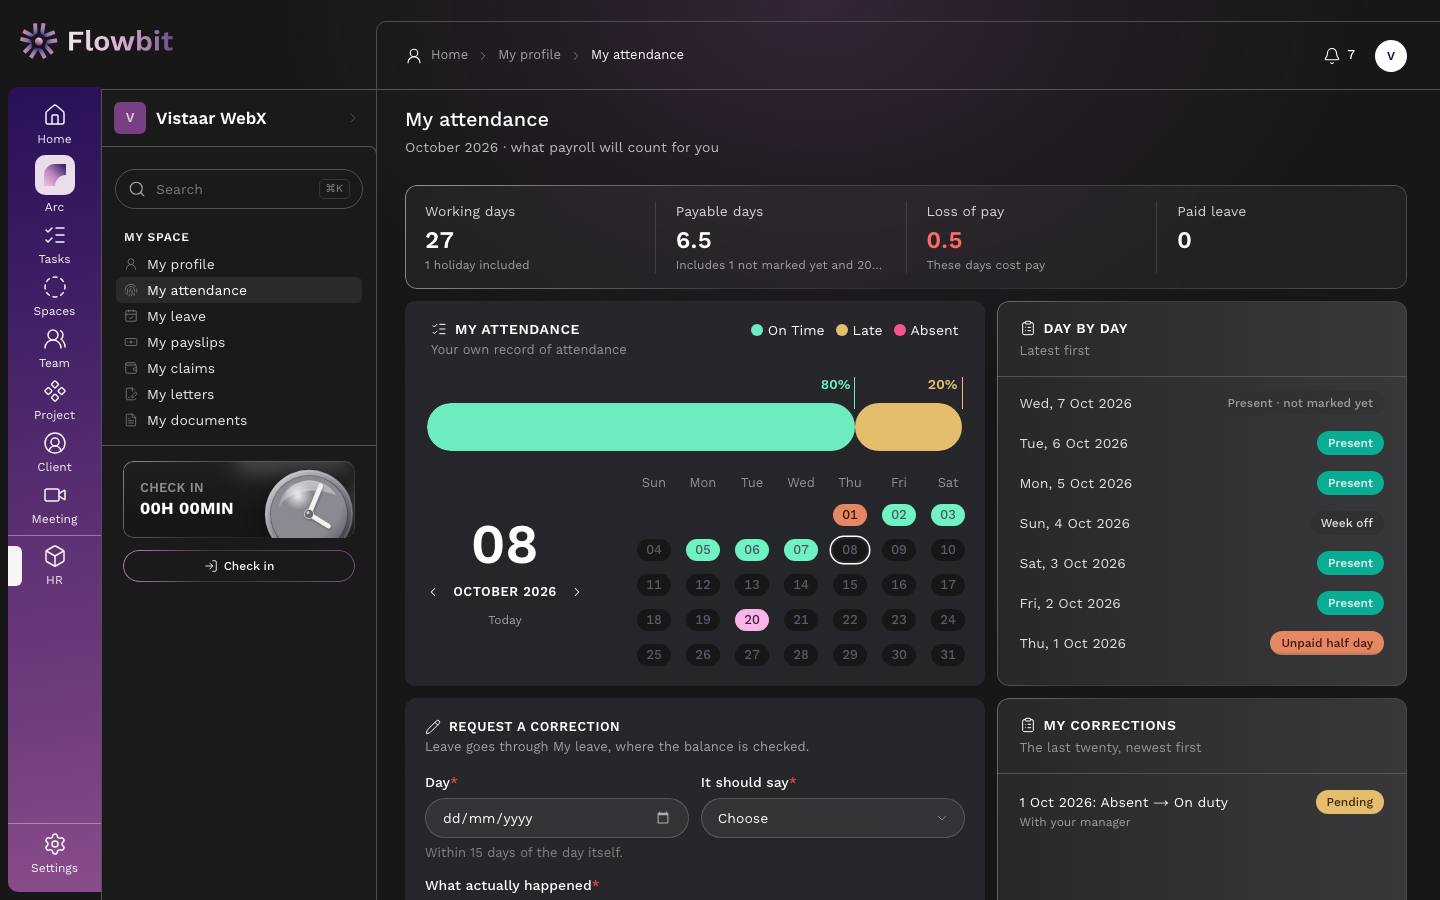Viewport: 1440px width, 900px height.
Task: Click the Check in button
Action: (238, 566)
